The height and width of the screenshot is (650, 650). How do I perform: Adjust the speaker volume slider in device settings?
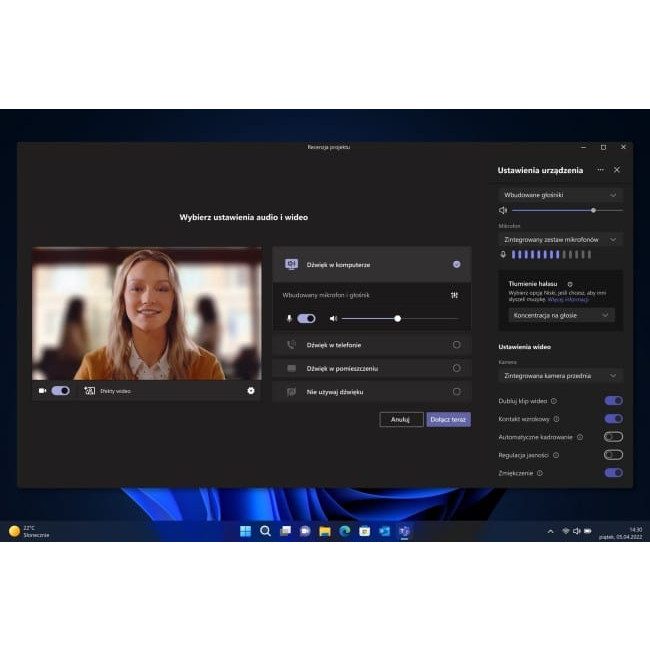(x=567, y=211)
